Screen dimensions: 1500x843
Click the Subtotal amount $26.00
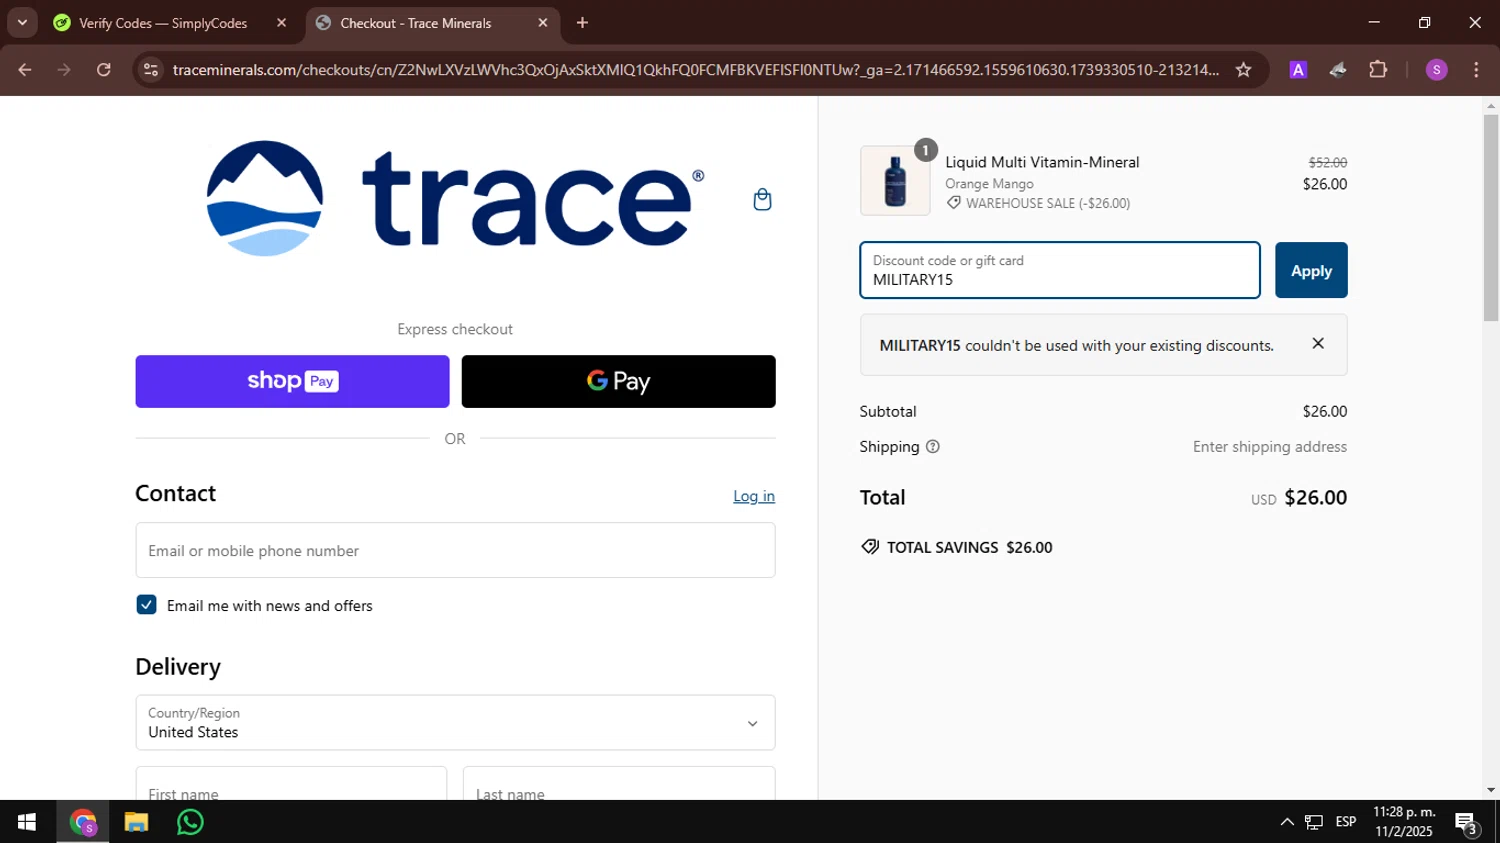pos(1325,411)
